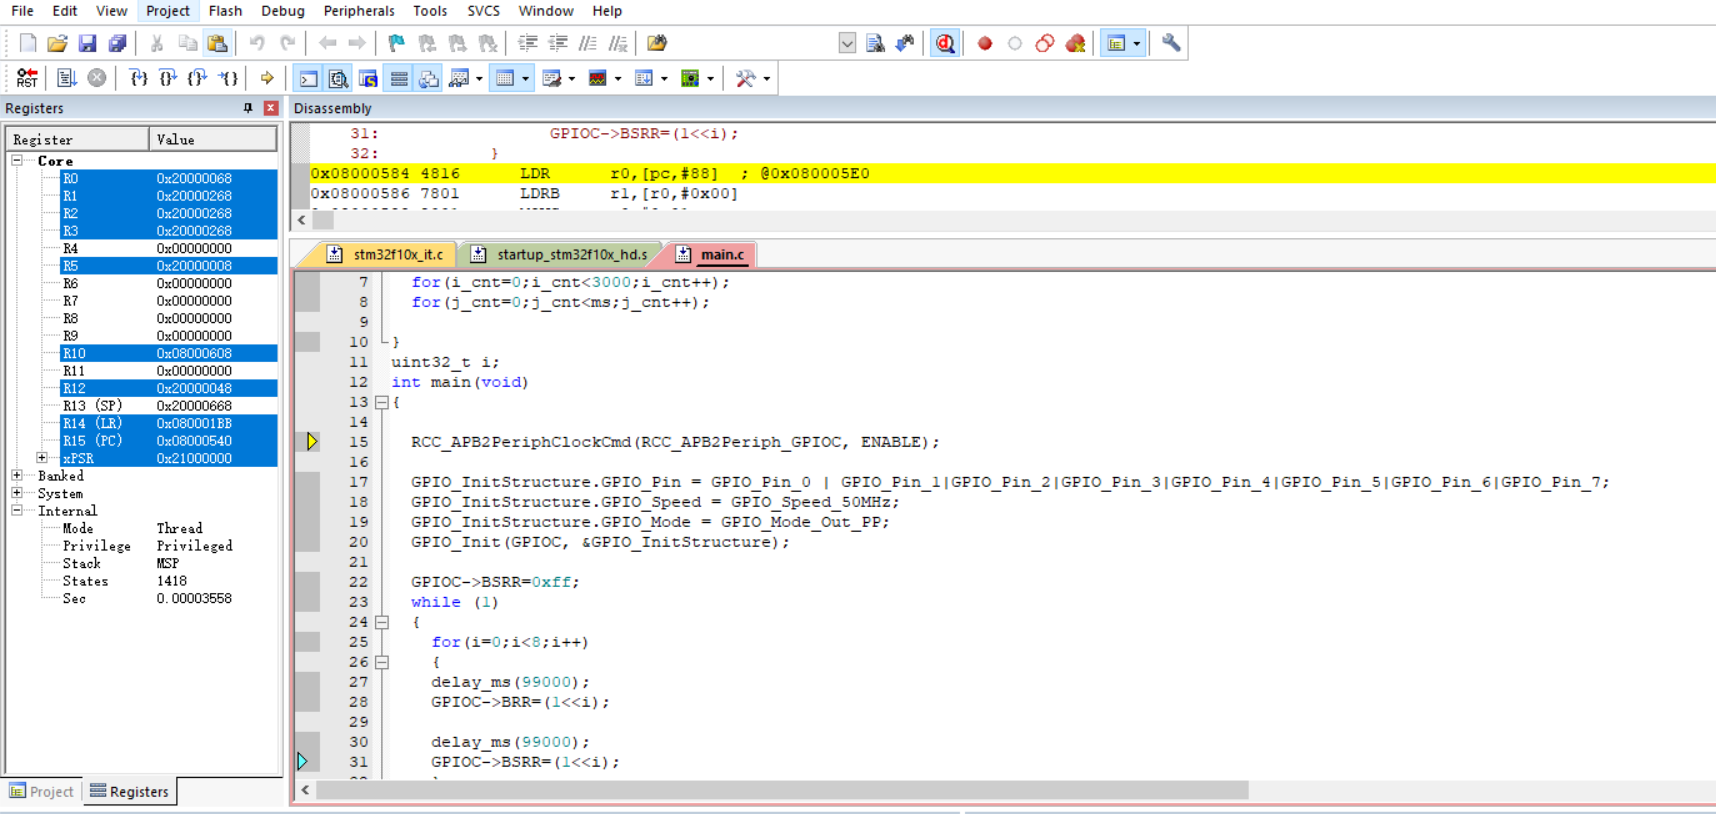1716x814 pixels.
Task: Insert or remove breakpoint red dot
Action: [x=985, y=43]
